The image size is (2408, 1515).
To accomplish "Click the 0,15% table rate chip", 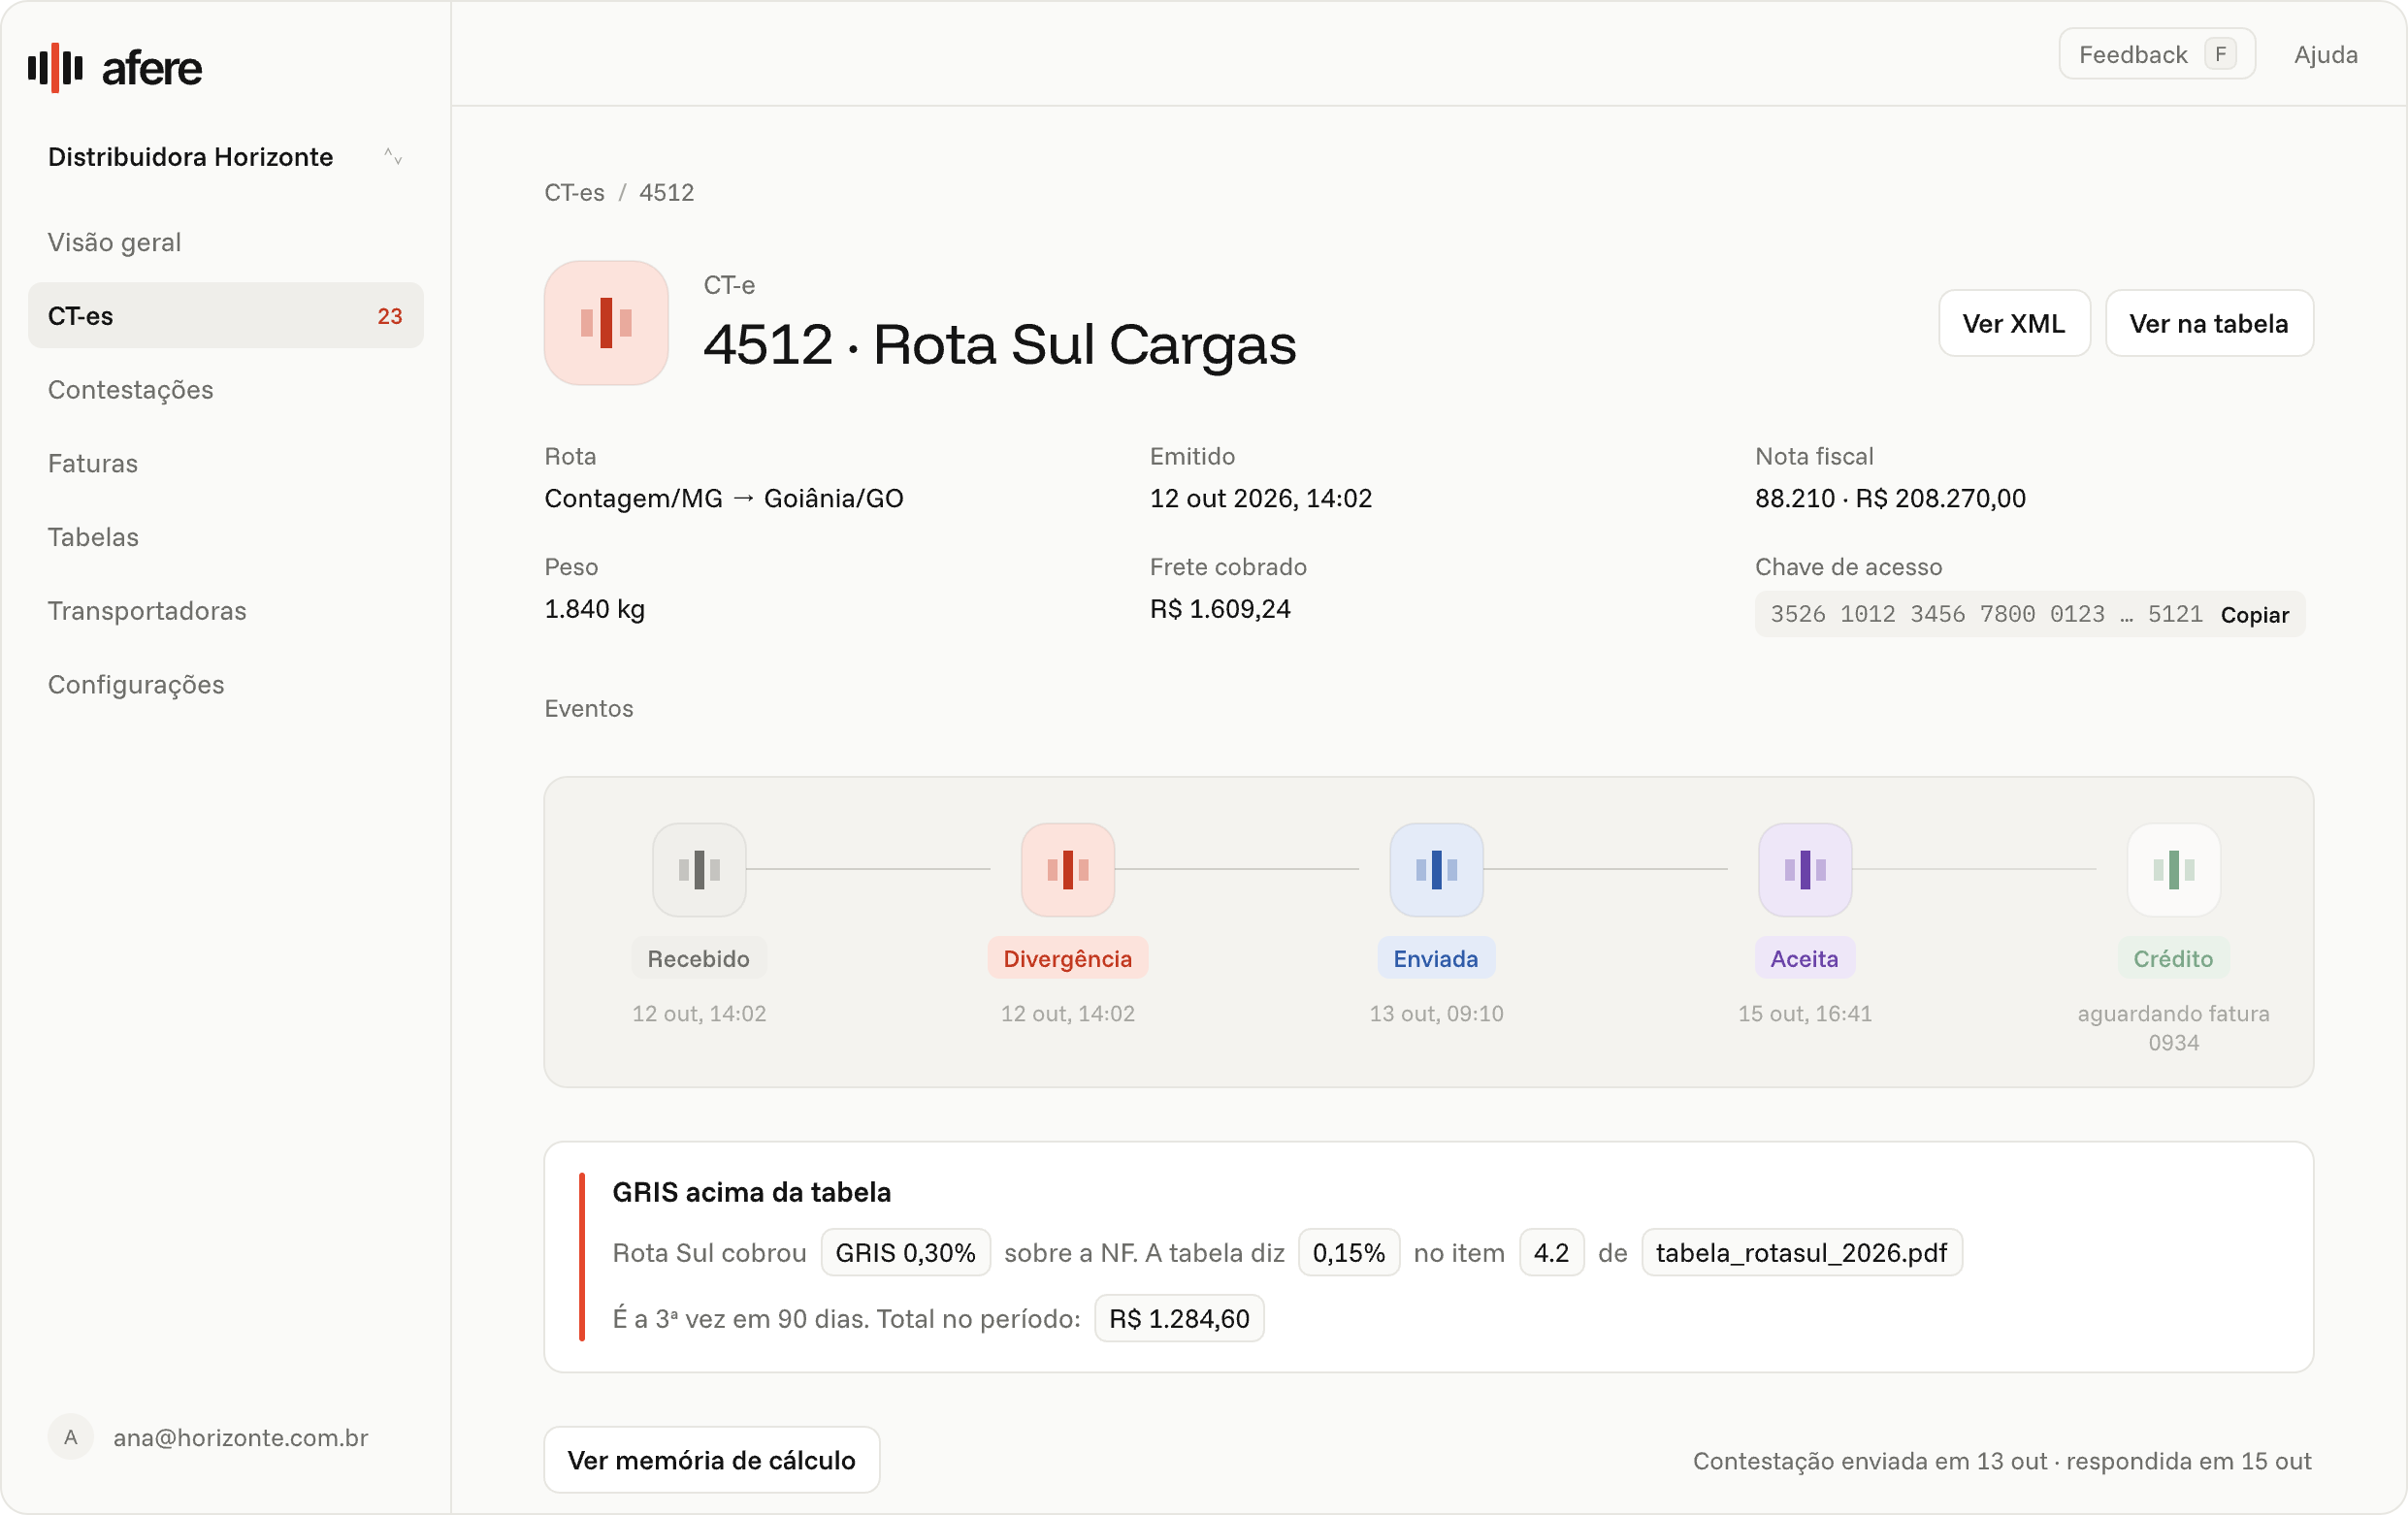I will [1349, 1253].
